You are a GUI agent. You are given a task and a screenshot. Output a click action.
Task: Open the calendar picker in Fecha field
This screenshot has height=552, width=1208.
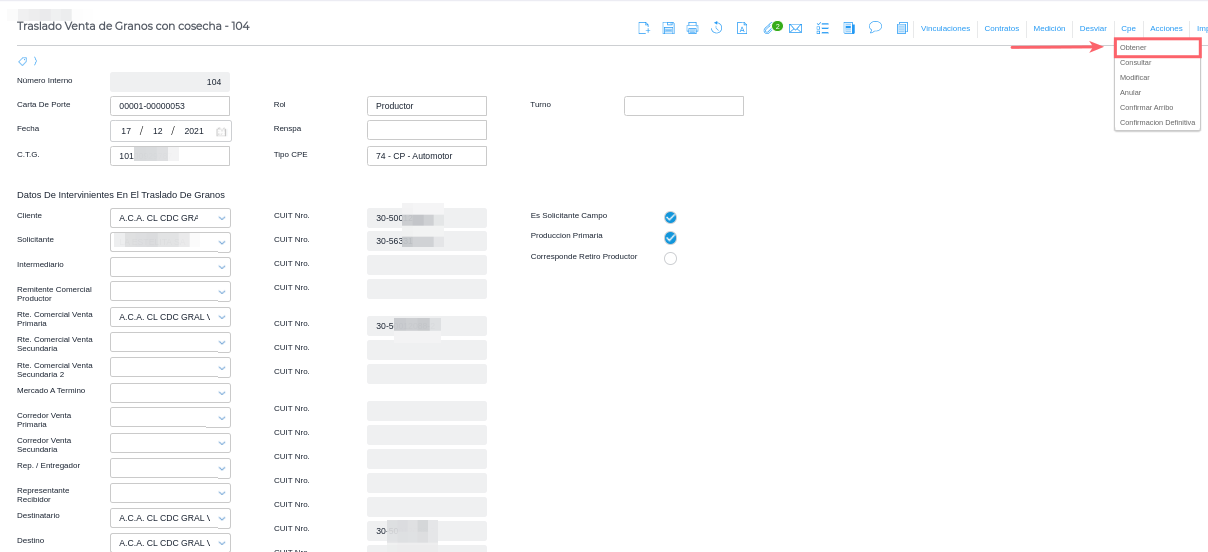pos(221,131)
